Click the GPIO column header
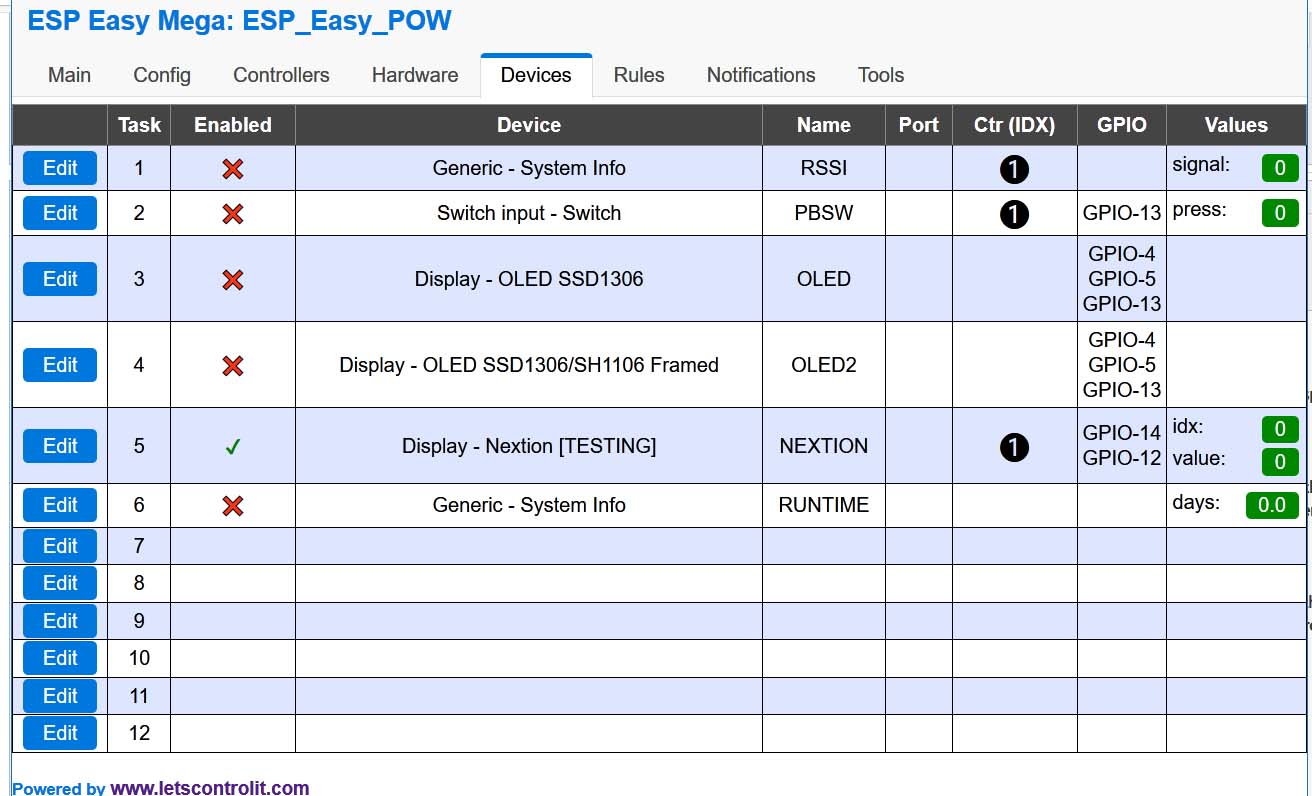 1122,125
